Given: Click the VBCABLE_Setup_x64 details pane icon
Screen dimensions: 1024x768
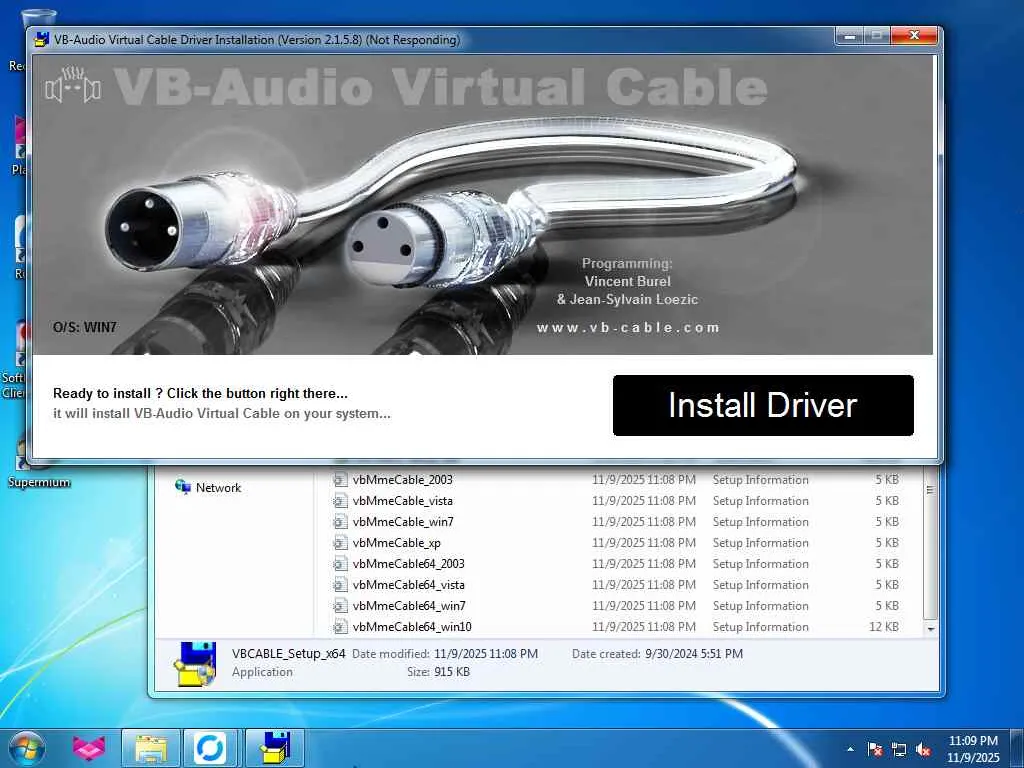Looking at the screenshot, I should pyautogui.click(x=195, y=663).
